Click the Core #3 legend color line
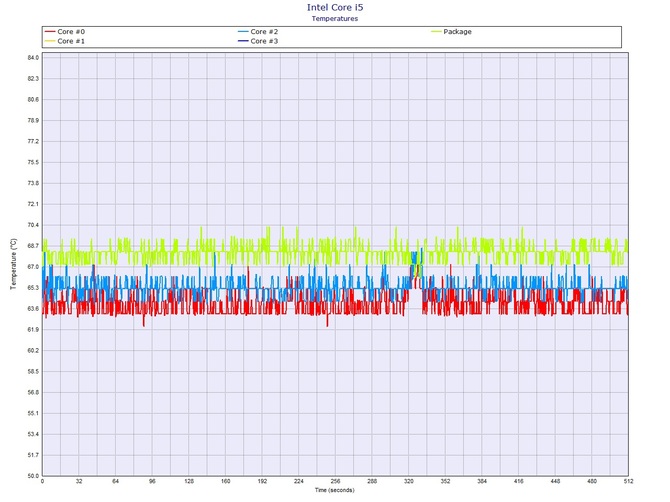The height and width of the screenshot is (502, 670). [x=241, y=41]
